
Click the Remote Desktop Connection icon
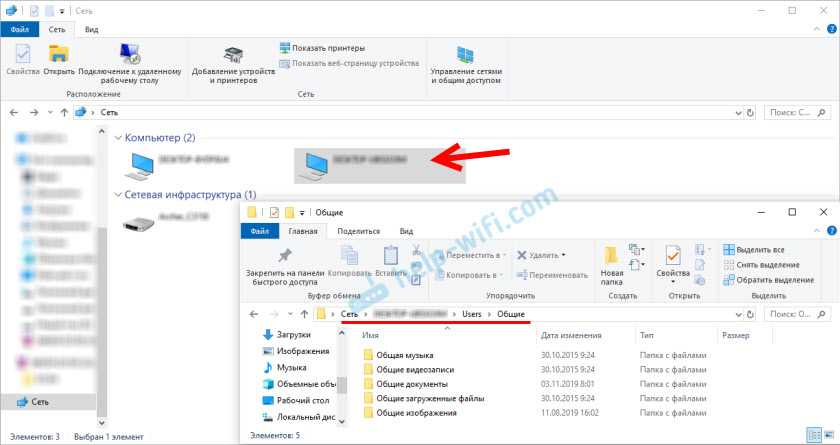pos(128,56)
